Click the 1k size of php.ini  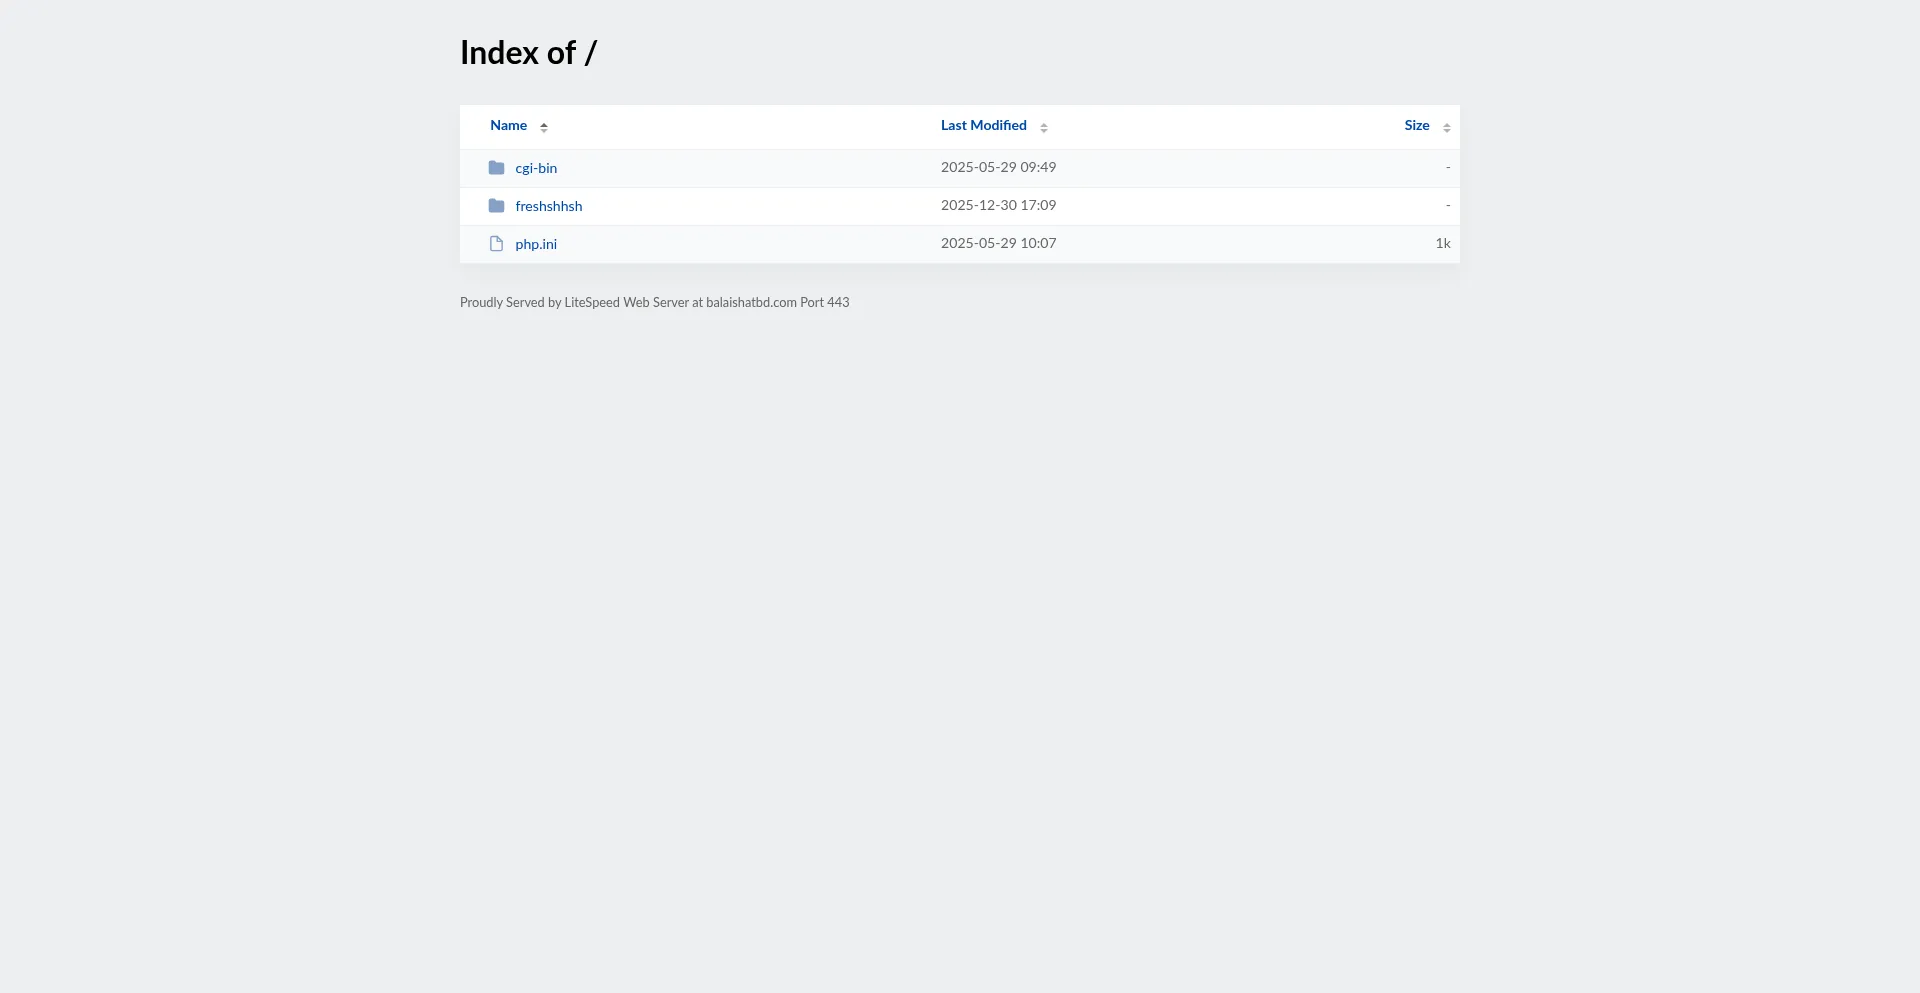pos(1442,244)
